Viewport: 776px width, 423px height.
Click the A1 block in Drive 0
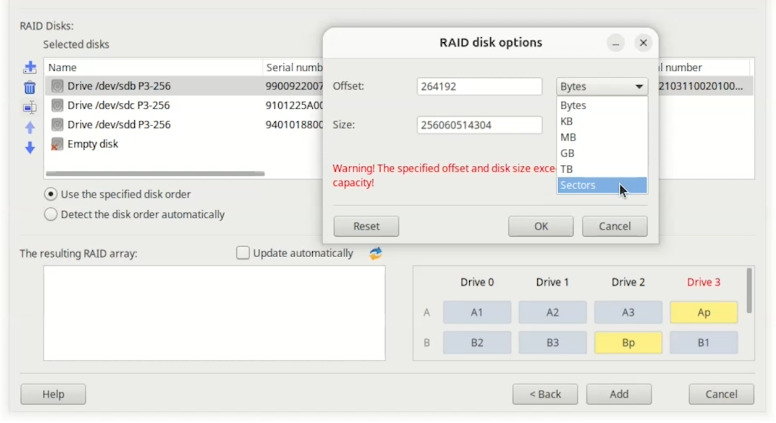pos(477,313)
